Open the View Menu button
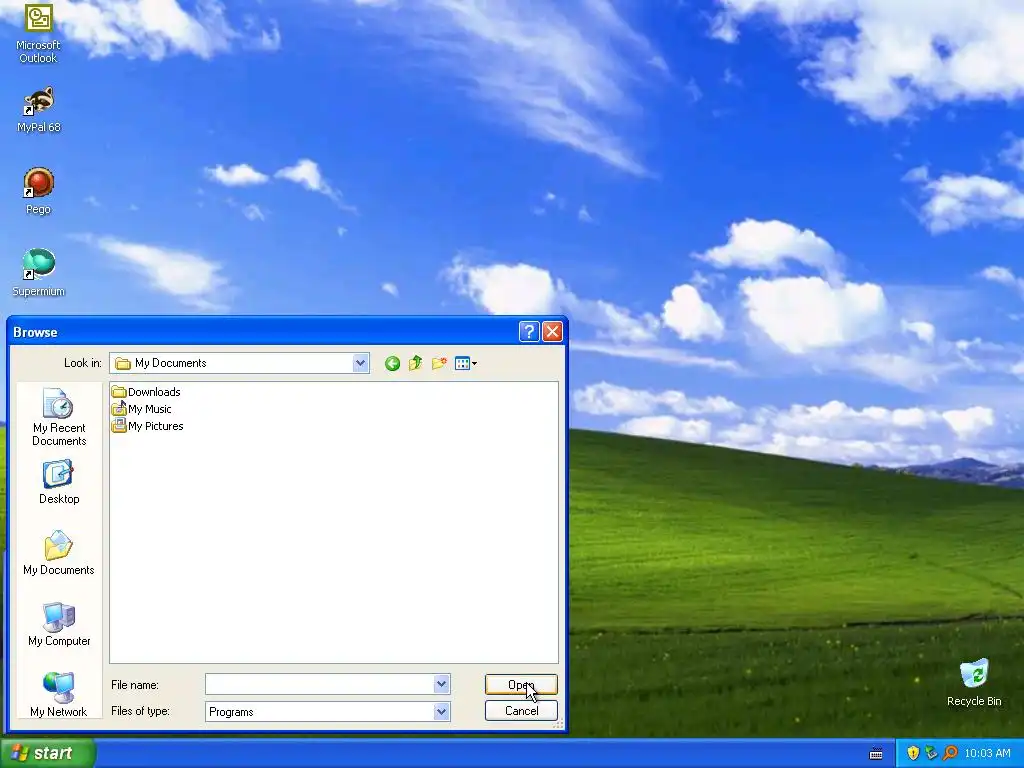This screenshot has width=1024, height=768. [x=466, y=363]
